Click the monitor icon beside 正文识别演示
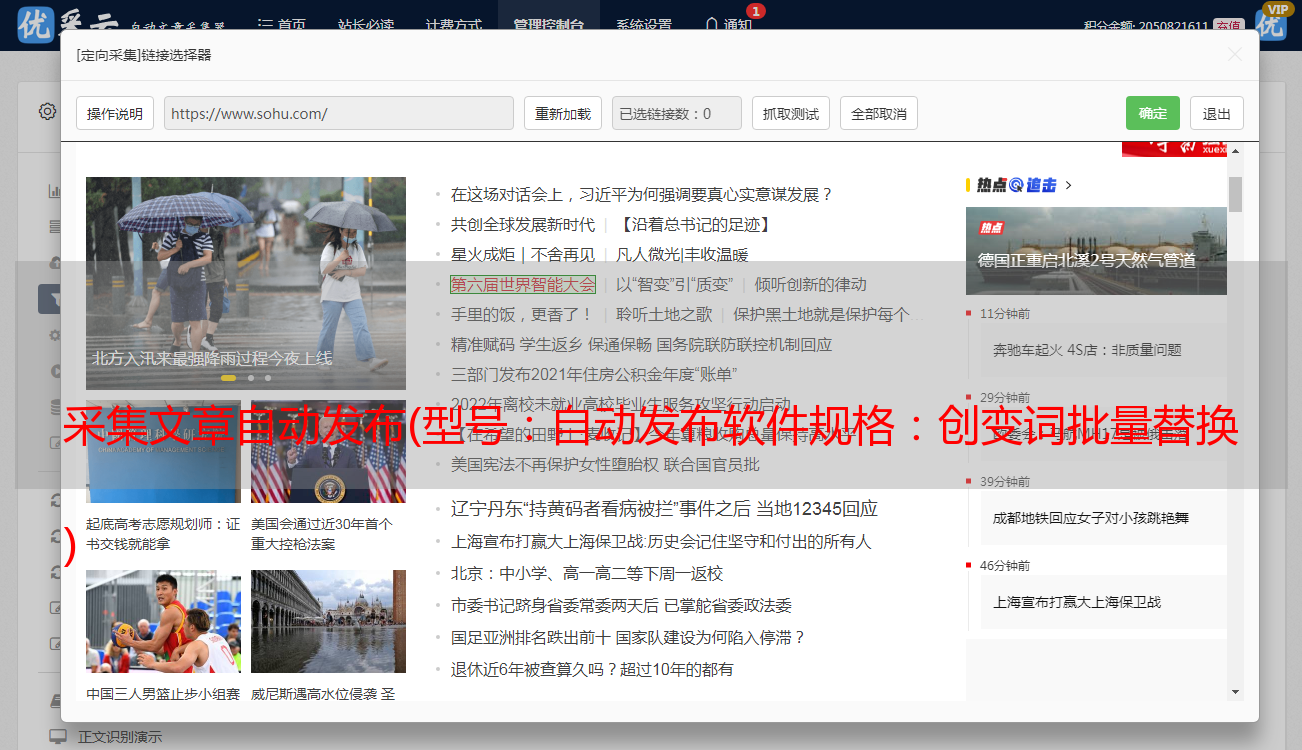 (58, 737)
